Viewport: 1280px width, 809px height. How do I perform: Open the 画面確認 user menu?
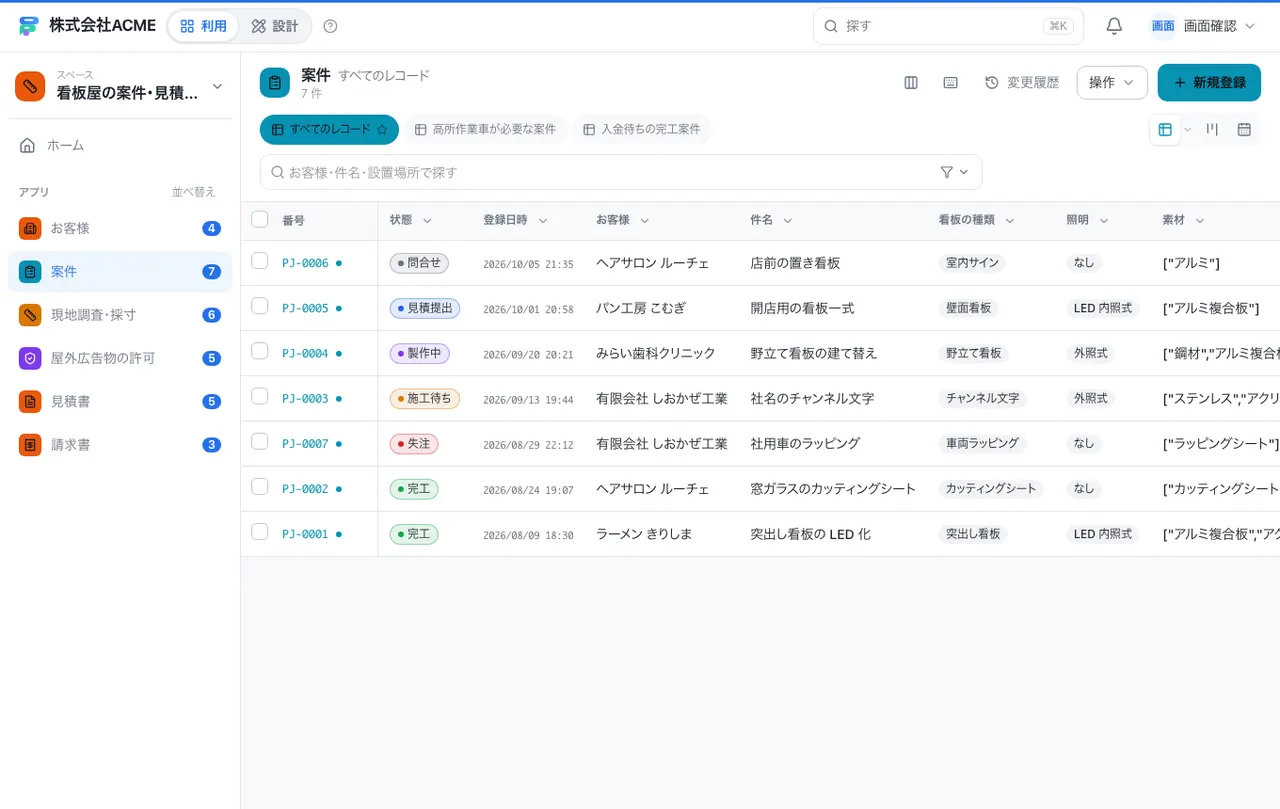[x=1202, y=26]
